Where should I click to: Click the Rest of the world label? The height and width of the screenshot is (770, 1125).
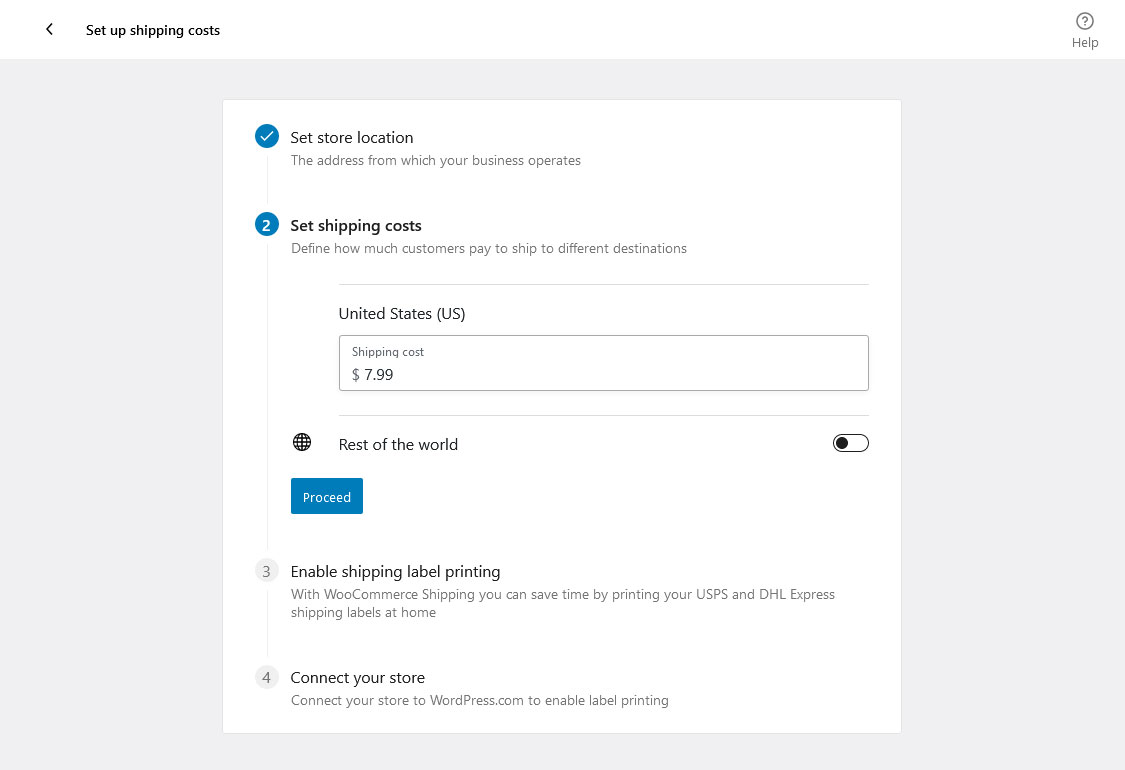click(x=398, y=444)
